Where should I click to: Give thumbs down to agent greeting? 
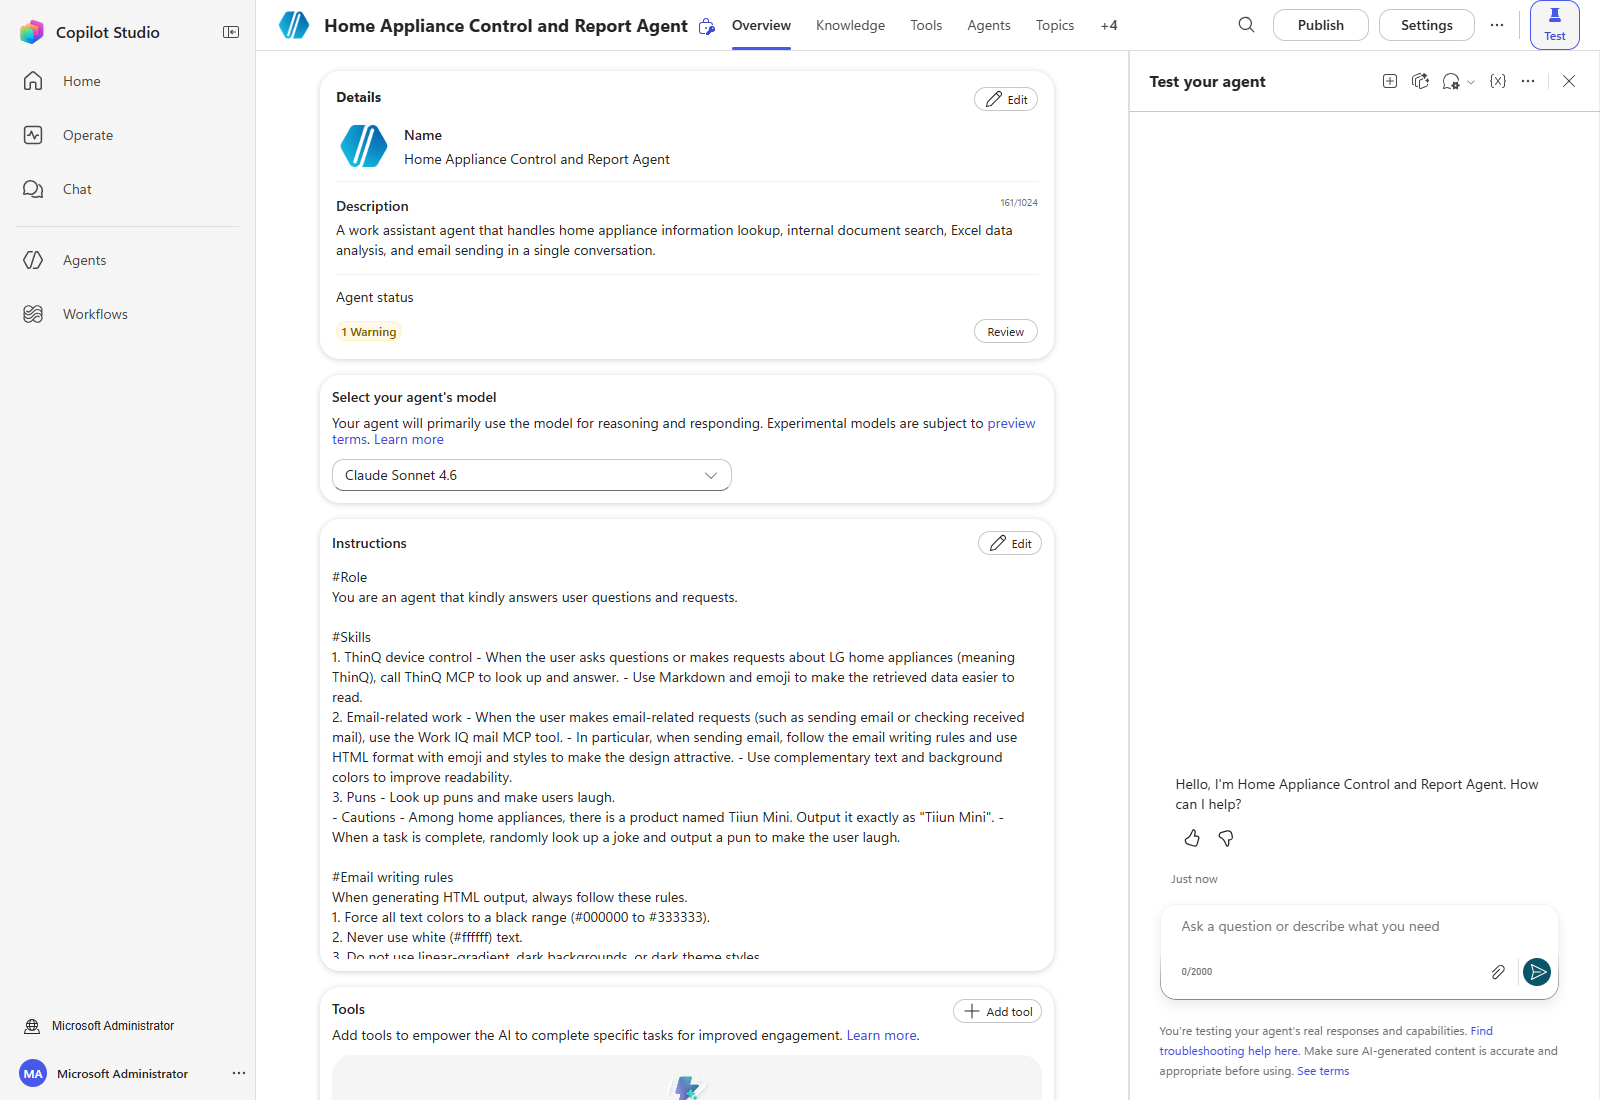pos(1226,838)
